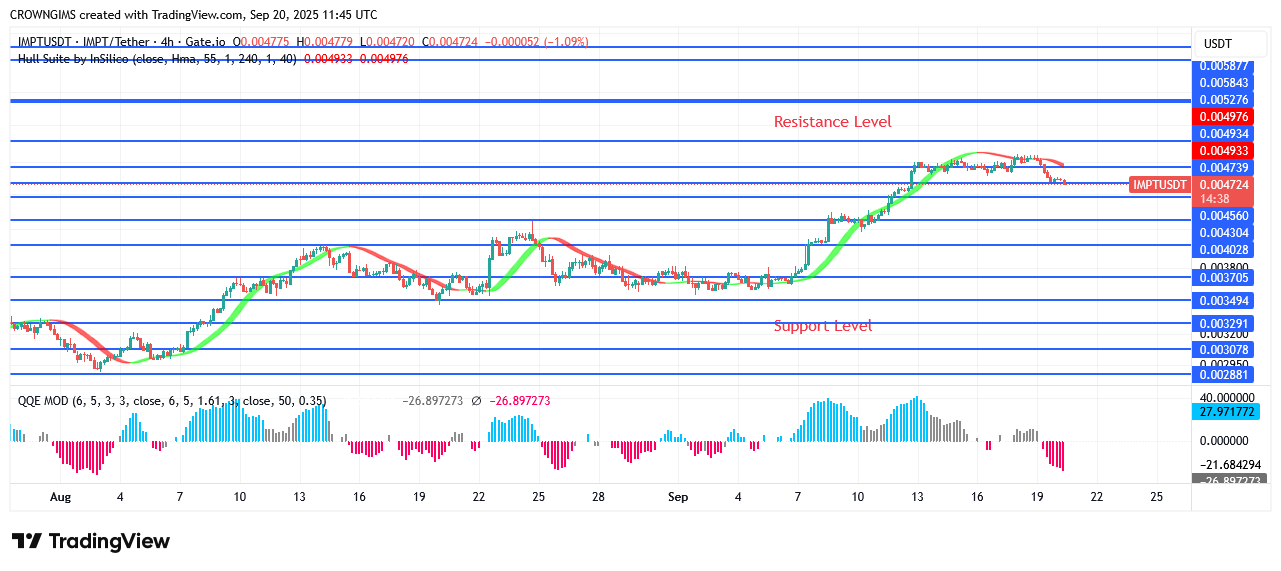The height and width of the screenshot is (571, 1281).
Task: Click the 0.003705 price level label
Action: click(1223, 279)
